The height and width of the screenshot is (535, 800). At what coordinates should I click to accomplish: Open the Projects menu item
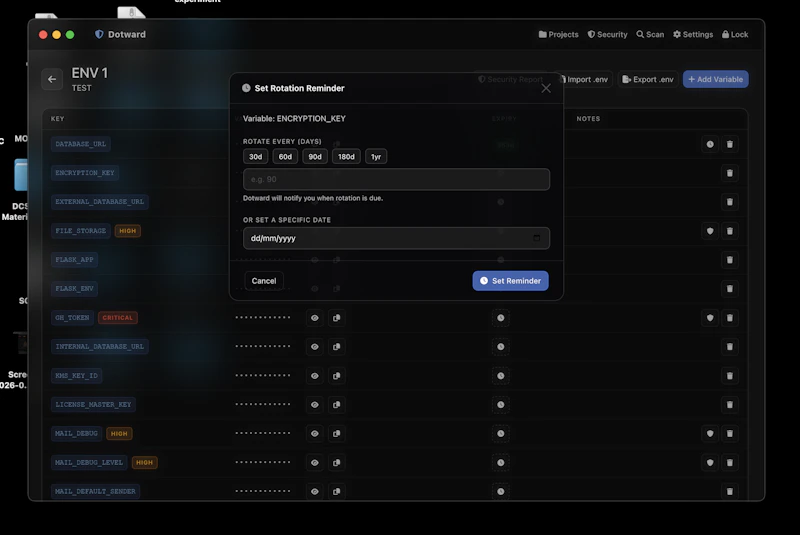(x=558, y=34)
